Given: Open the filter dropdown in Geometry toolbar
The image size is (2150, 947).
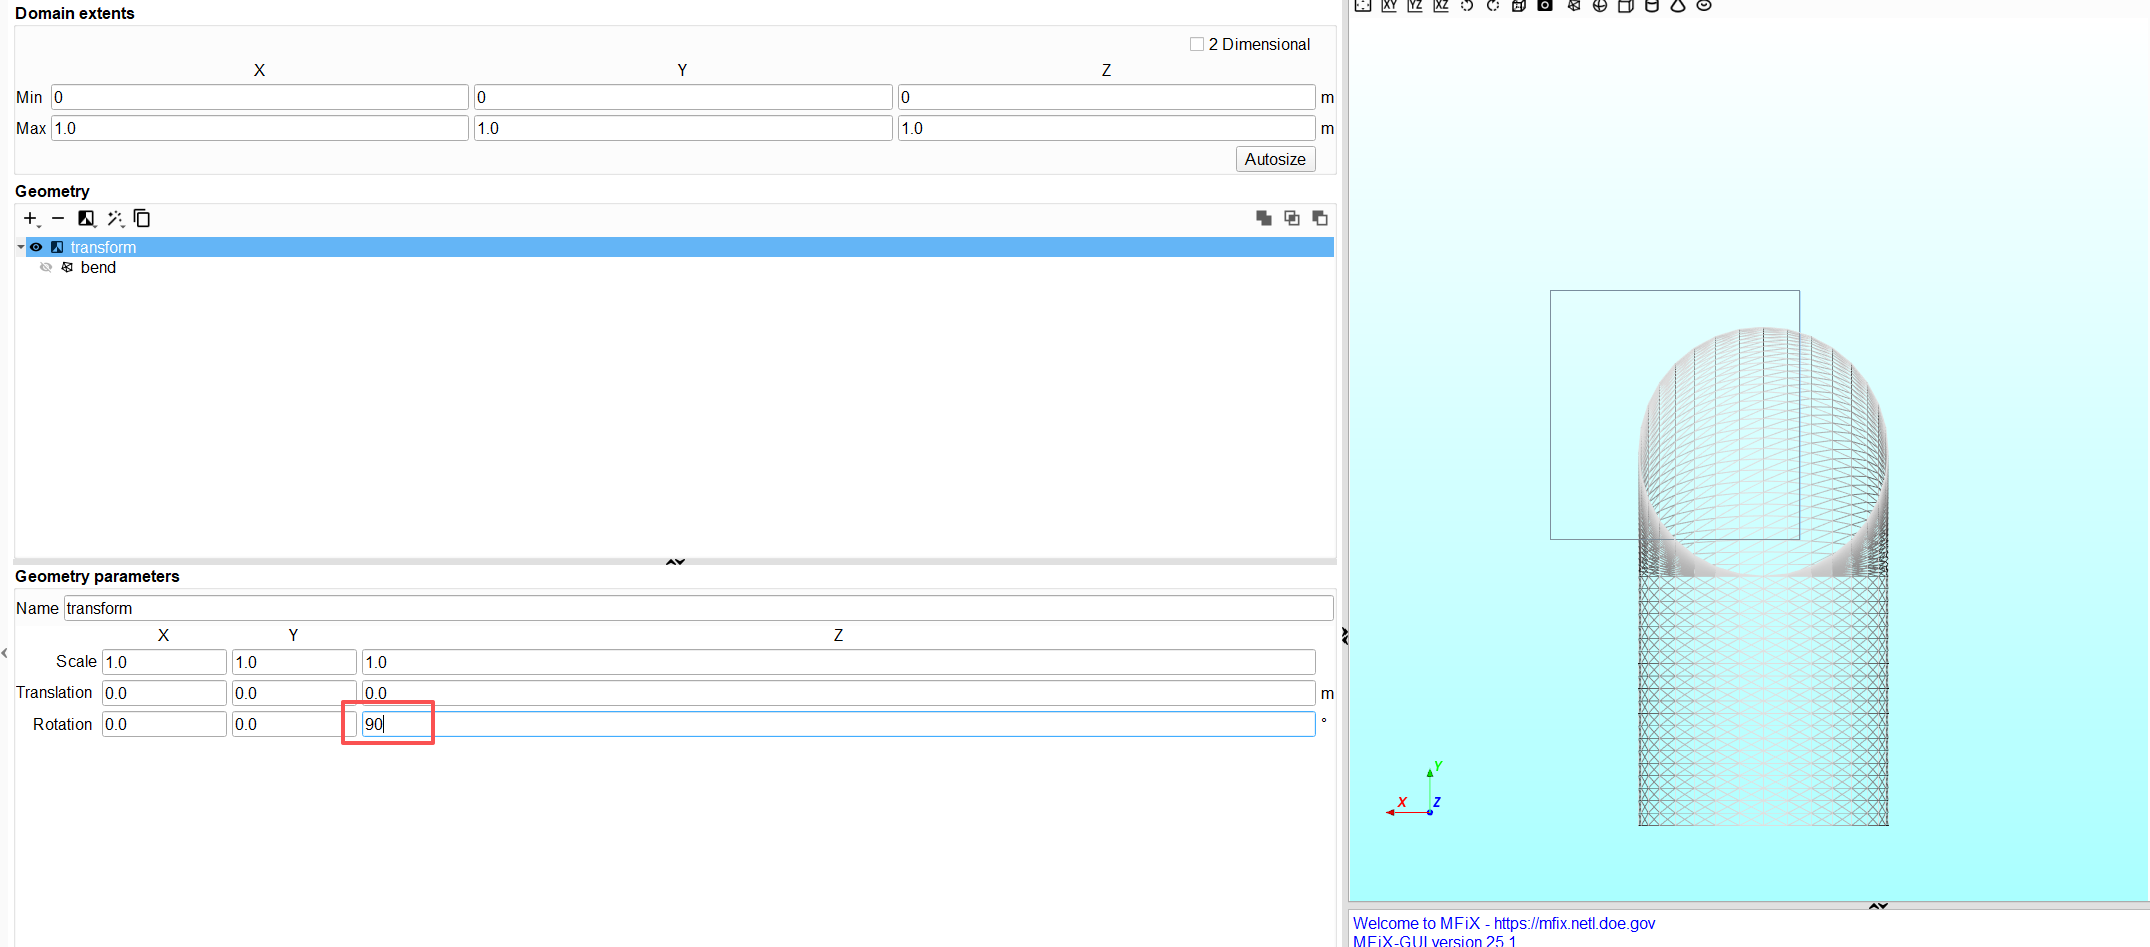Looking at the screenshot, I should tap(87, 218).
